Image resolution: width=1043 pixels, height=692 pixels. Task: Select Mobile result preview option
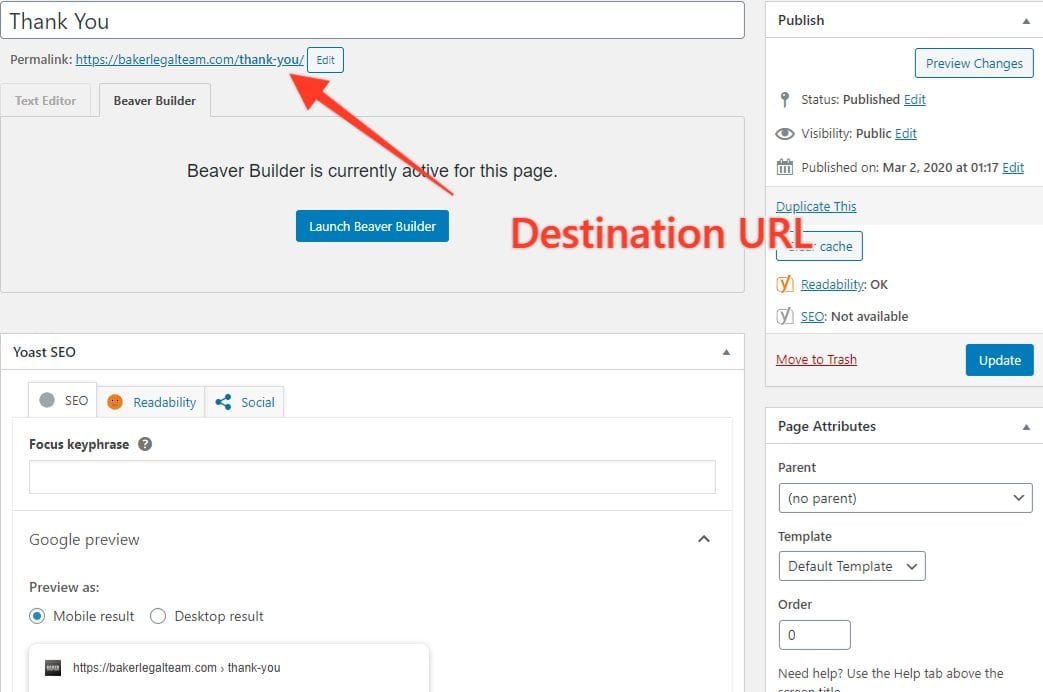[x=37, y=616]
